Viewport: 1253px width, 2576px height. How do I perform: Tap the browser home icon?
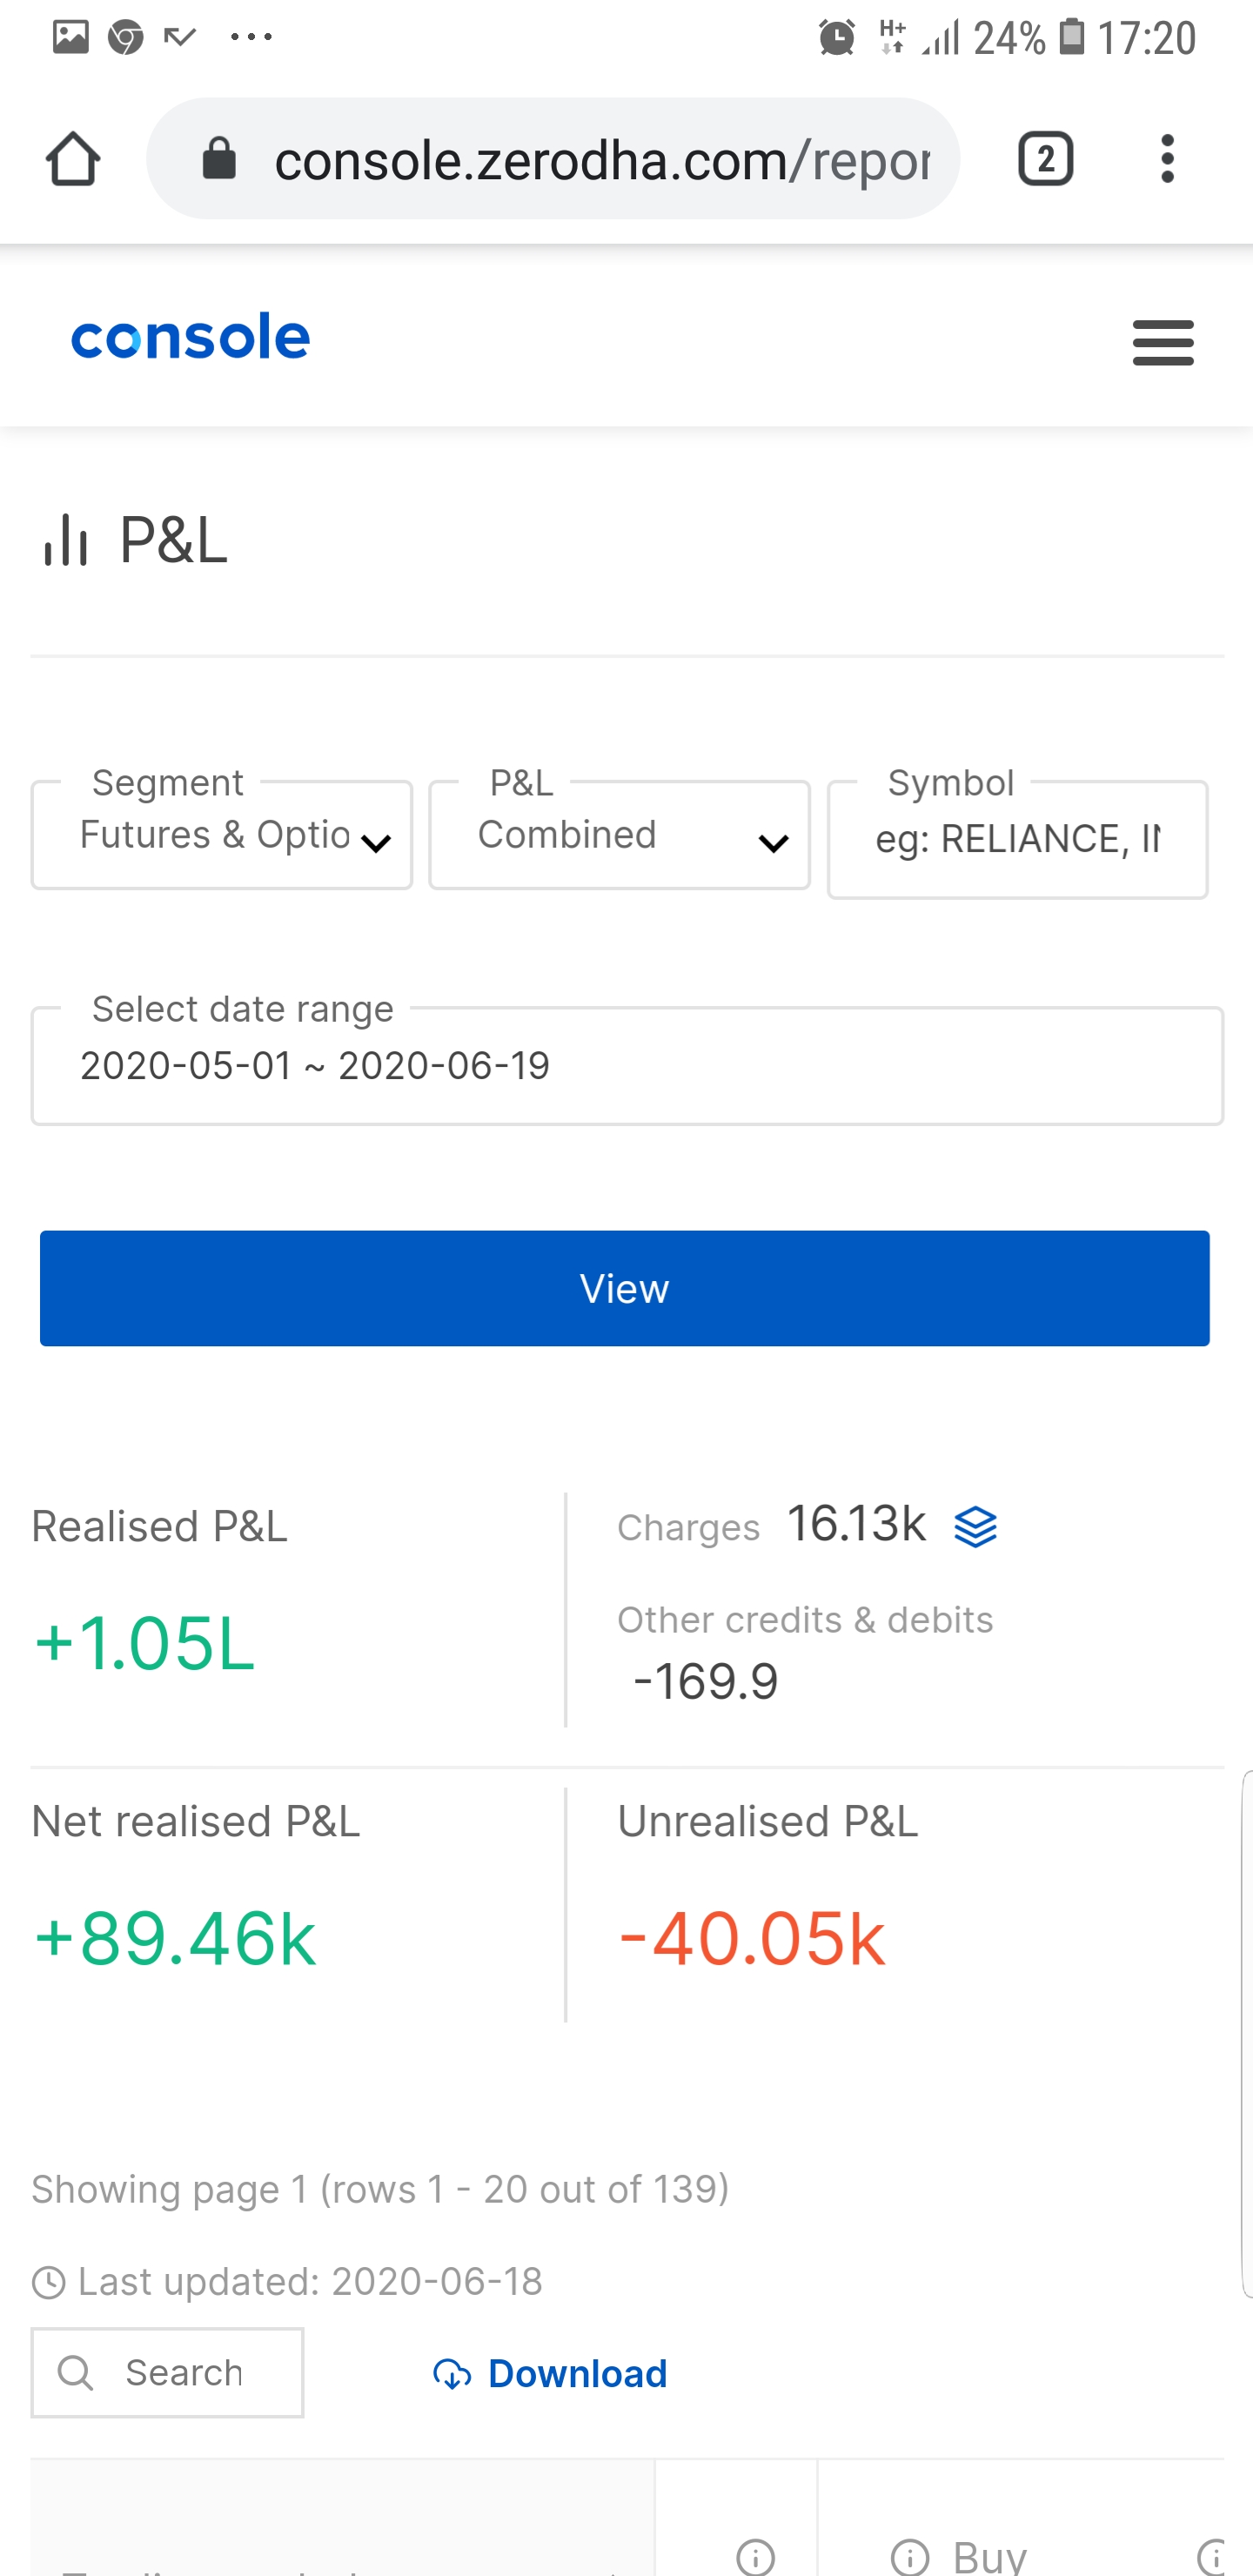click(72, 159)
